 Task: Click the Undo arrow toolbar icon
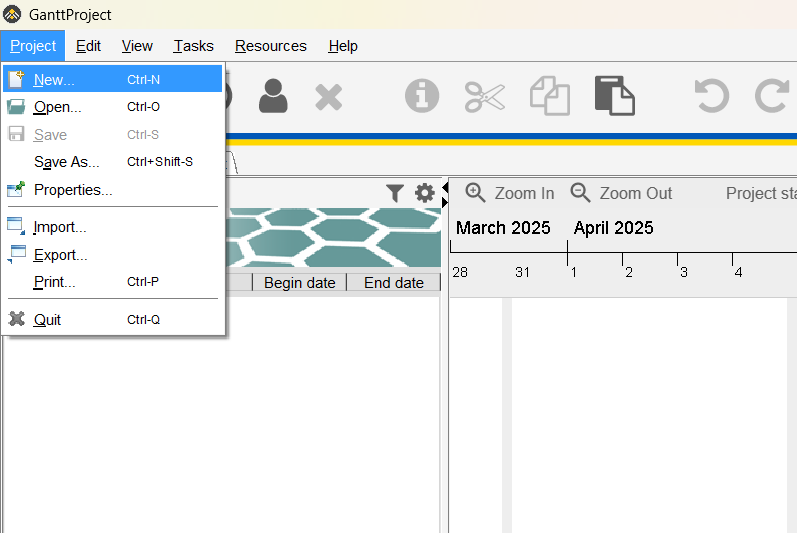tap(712, 96)
